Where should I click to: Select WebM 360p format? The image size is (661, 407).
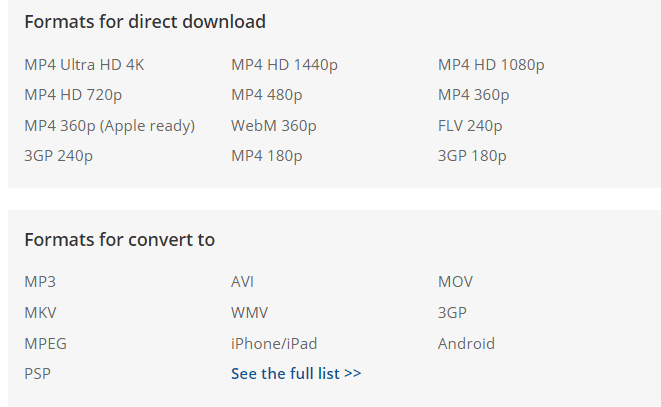[274, 126]
